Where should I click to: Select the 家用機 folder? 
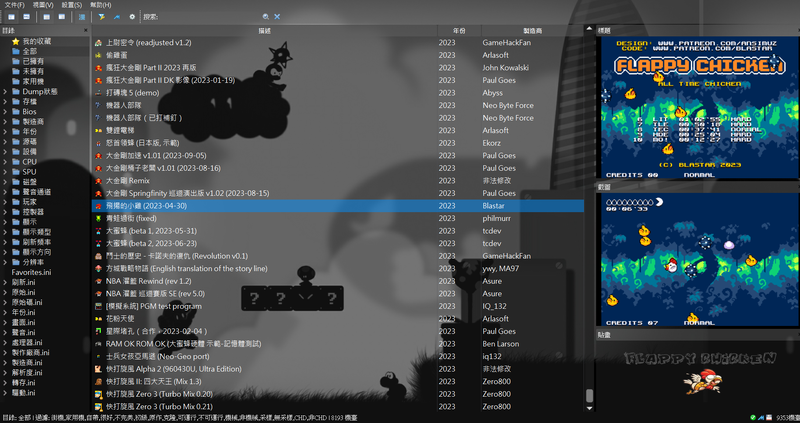(28, 82)
